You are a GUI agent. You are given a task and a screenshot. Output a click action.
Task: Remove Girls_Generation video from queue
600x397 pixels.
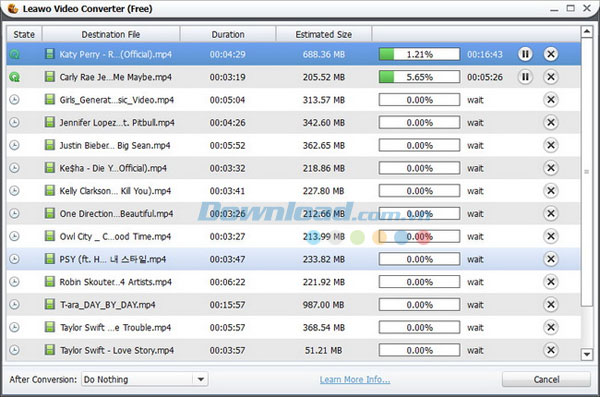click(x=551, y=100)
